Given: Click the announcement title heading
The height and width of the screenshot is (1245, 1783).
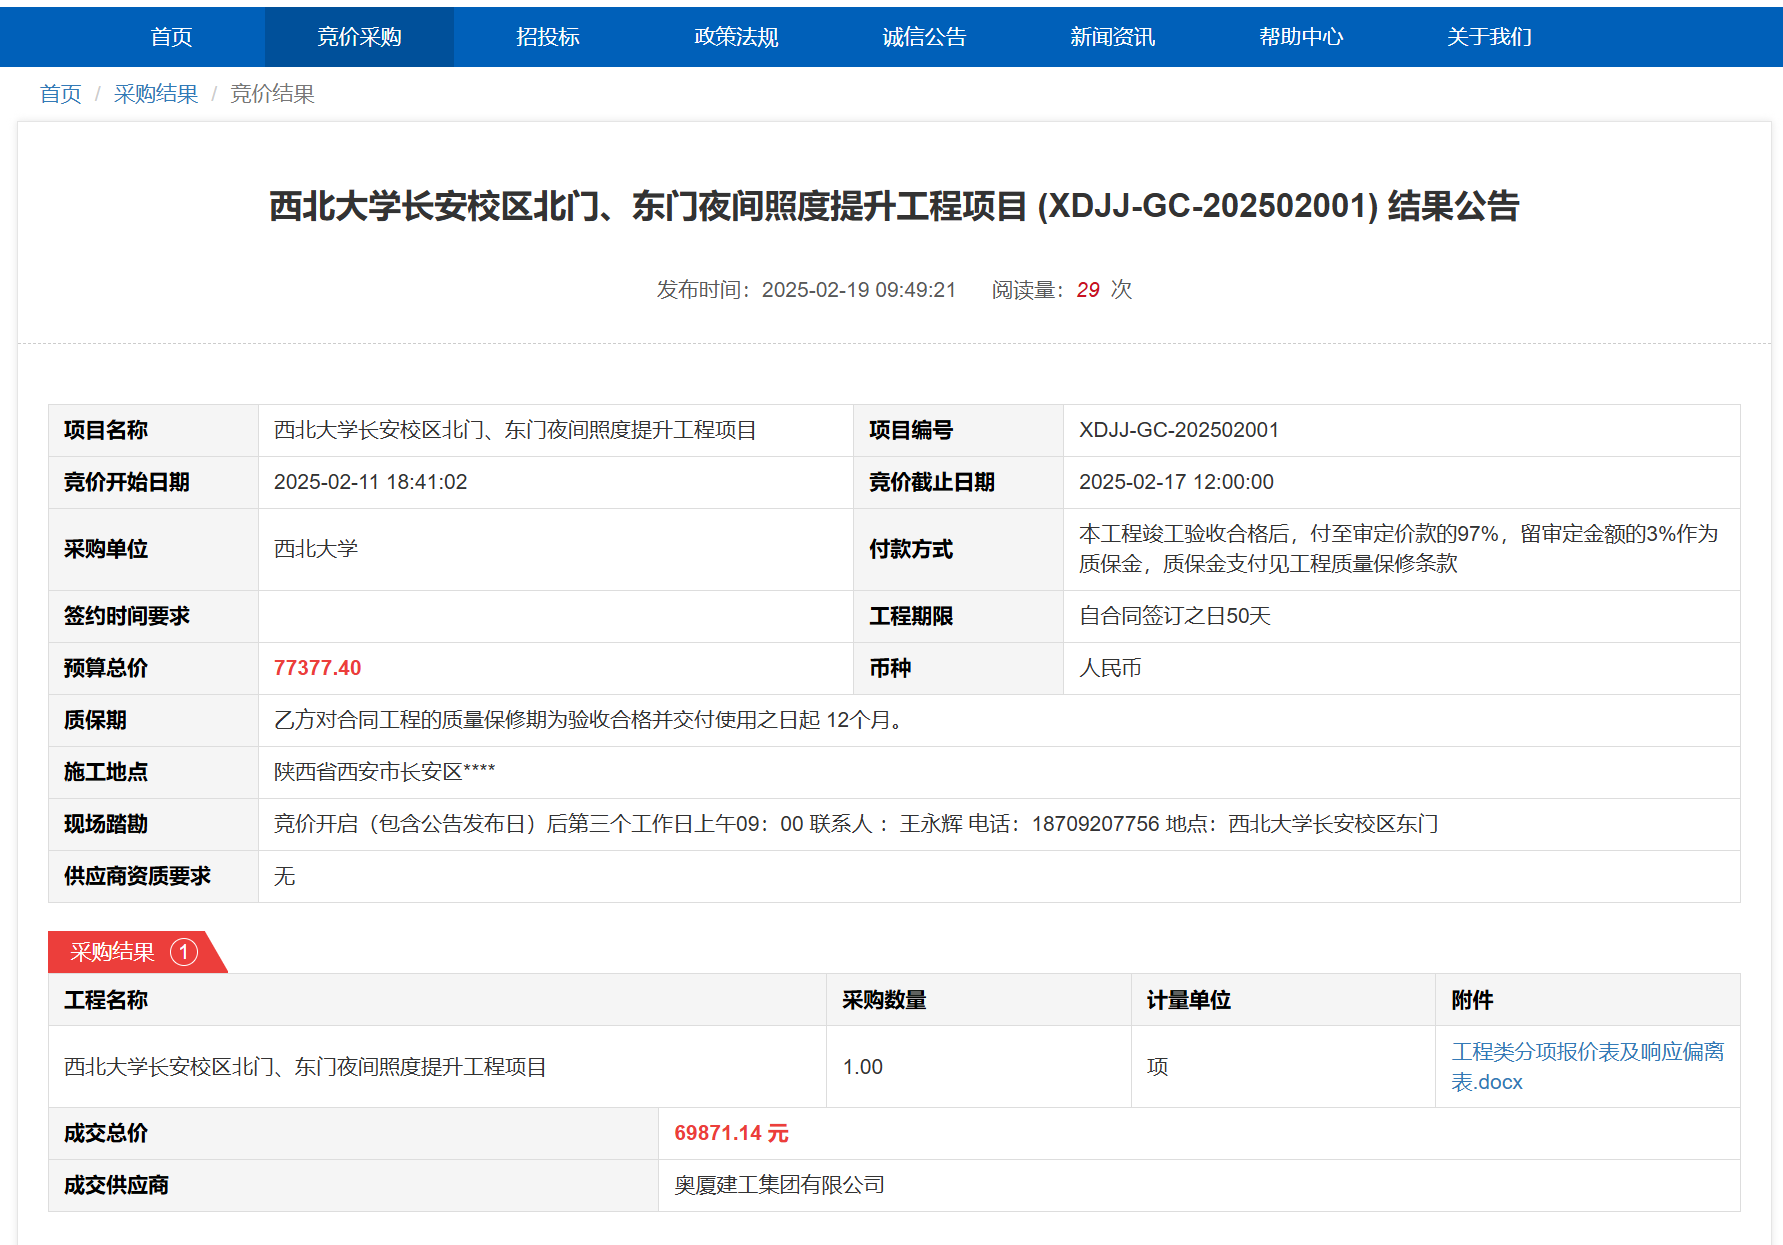Looking at the screenshot, I should pyautogui.click(x=894, y=206).
